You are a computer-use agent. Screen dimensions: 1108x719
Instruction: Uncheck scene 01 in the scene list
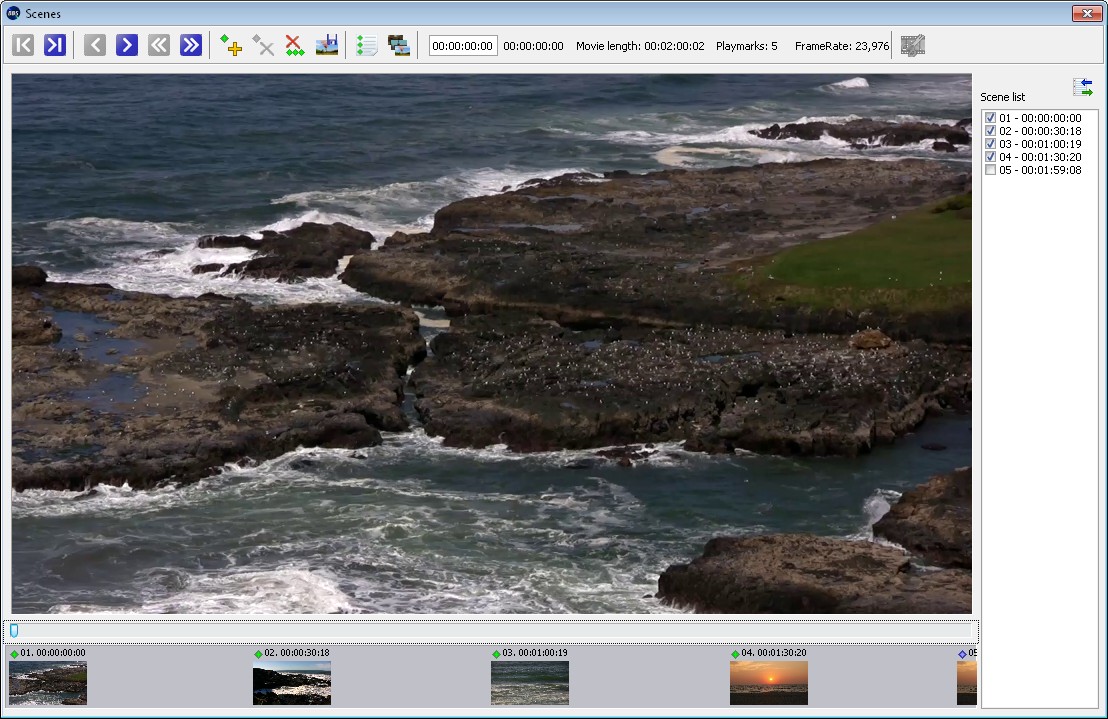click(x=990, y=117)
